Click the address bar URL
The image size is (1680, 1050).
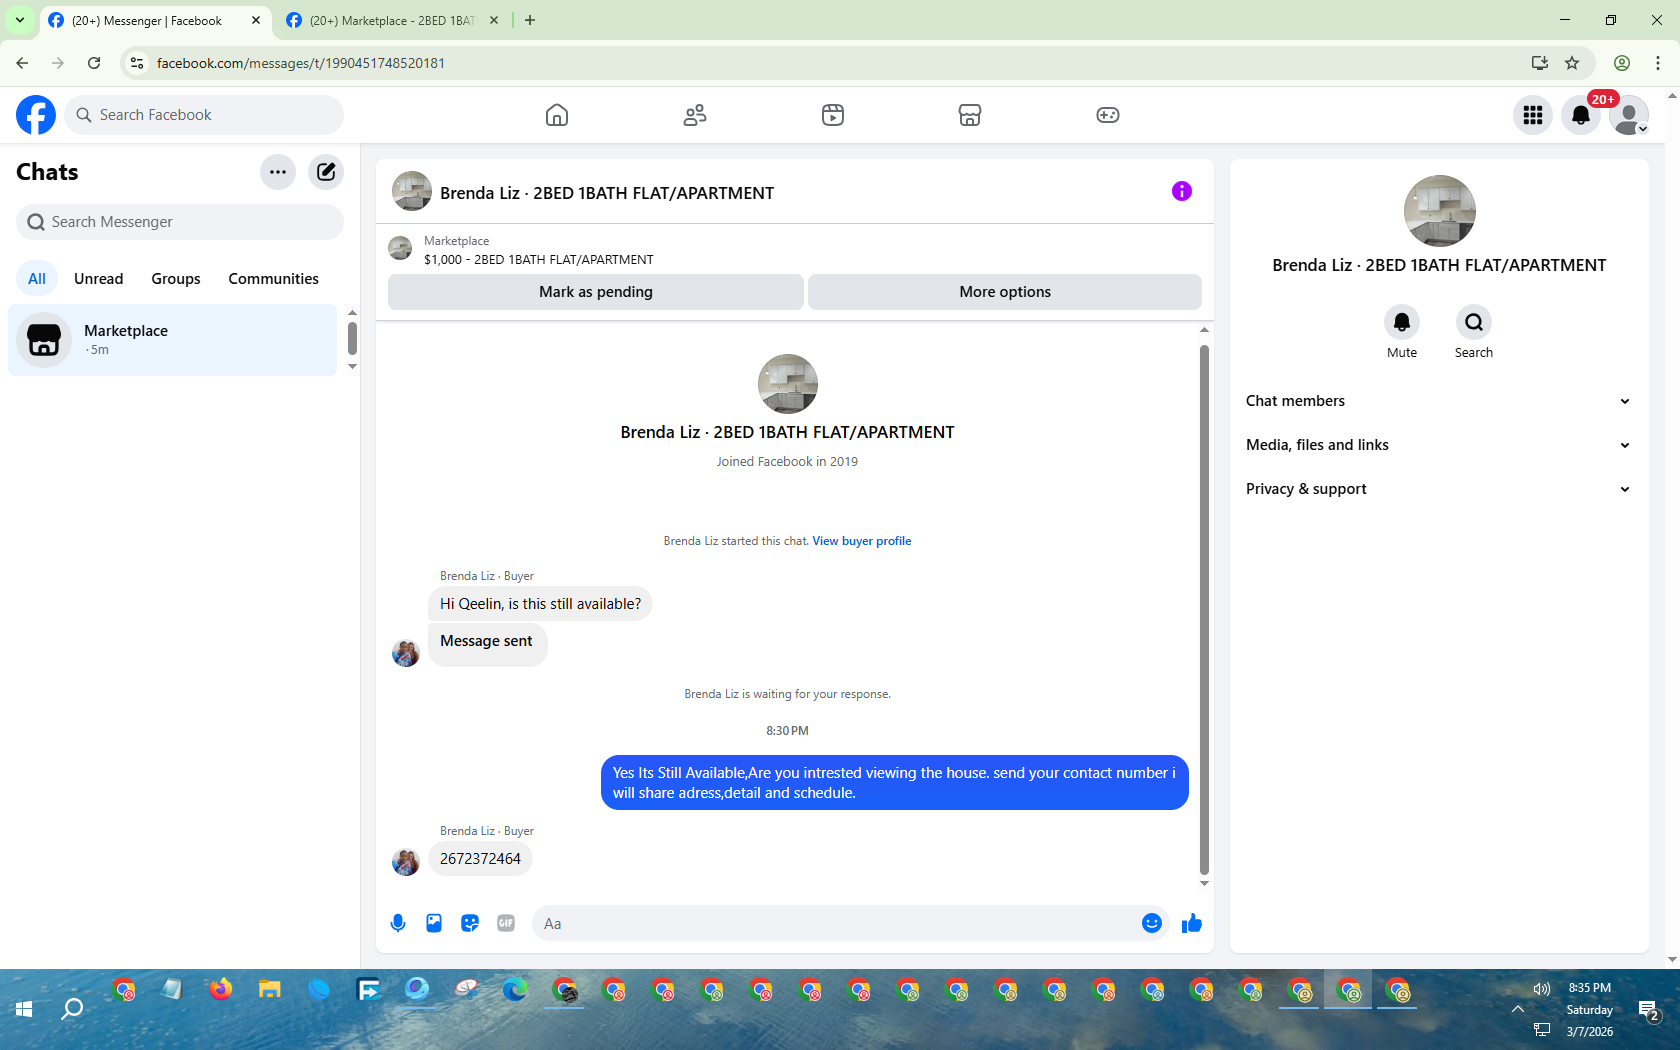(301, 63)
